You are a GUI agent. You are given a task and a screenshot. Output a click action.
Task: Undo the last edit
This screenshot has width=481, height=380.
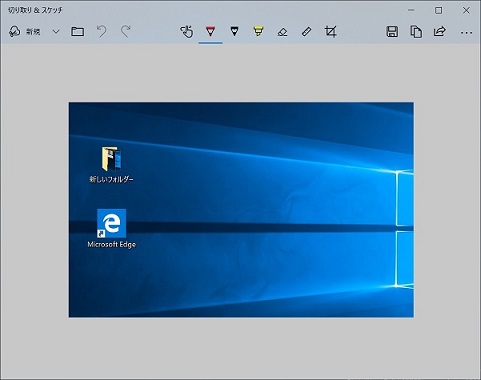click(102, 32)
